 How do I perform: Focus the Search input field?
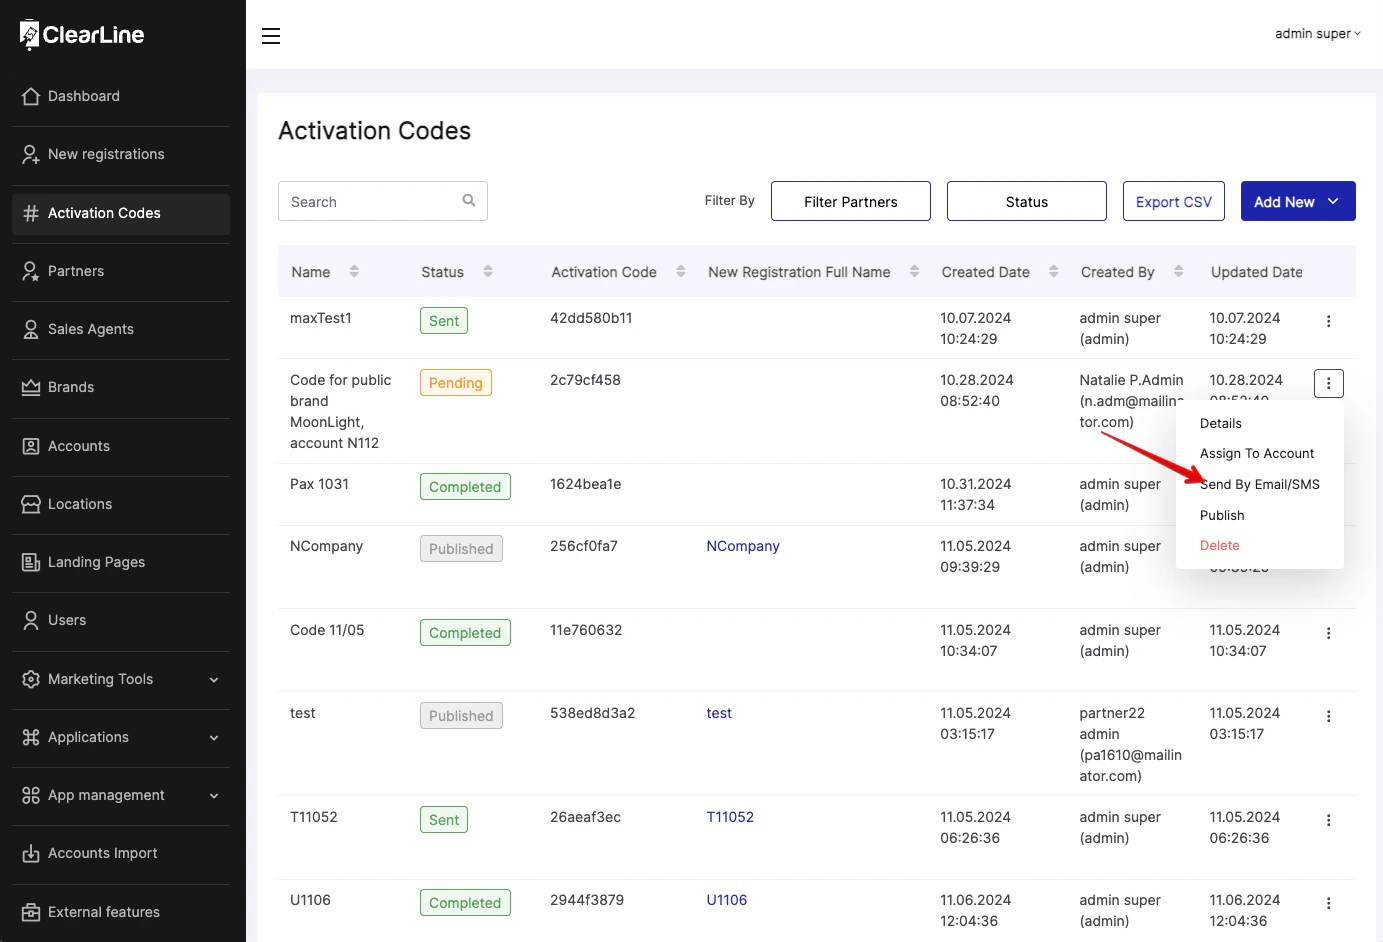coord(383,201)
